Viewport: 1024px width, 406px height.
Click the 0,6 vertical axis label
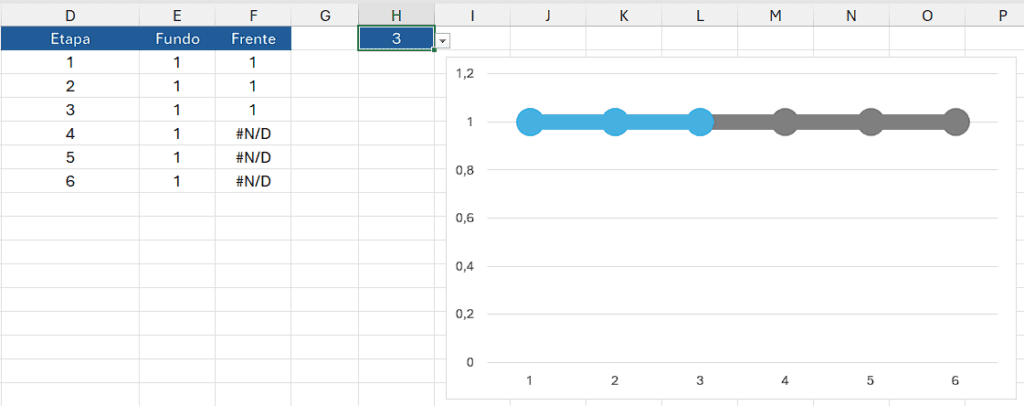464,218
